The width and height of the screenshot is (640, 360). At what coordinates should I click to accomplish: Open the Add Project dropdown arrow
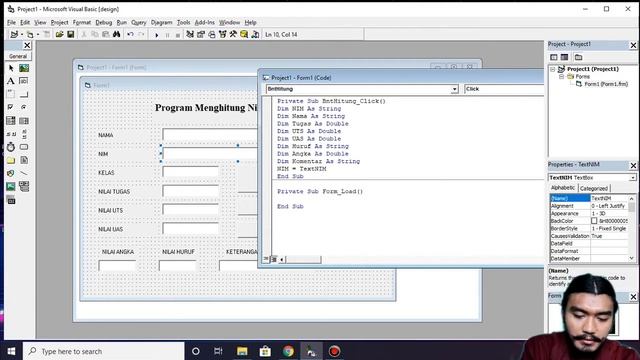coord(22,35)
